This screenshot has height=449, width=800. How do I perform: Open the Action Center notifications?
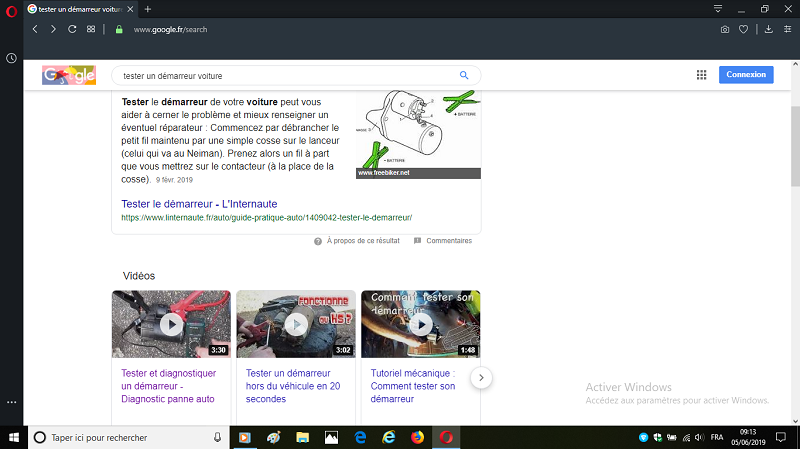pos(781,438)
